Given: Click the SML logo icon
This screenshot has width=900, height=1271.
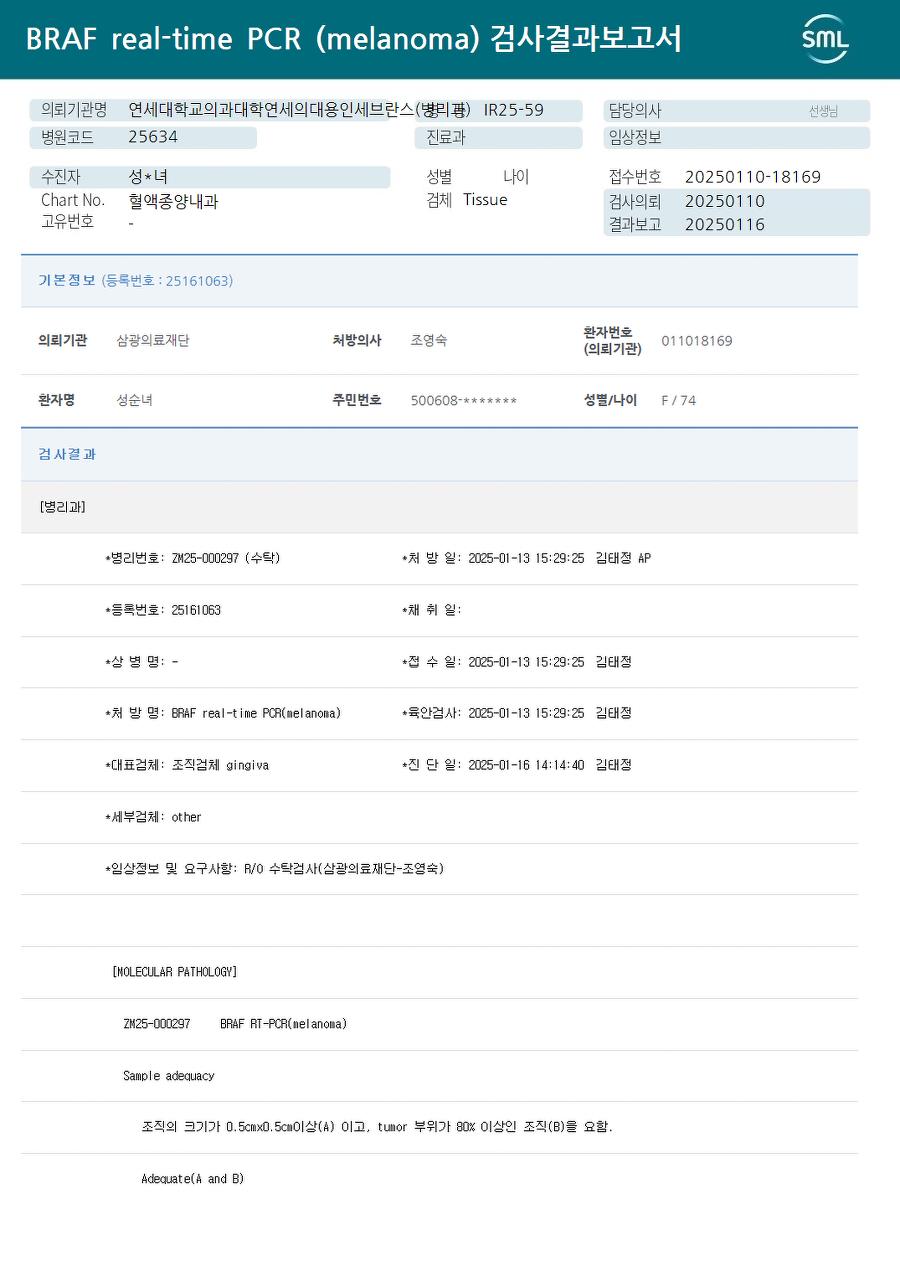Looking at the screenshot, I should point(825,39).
